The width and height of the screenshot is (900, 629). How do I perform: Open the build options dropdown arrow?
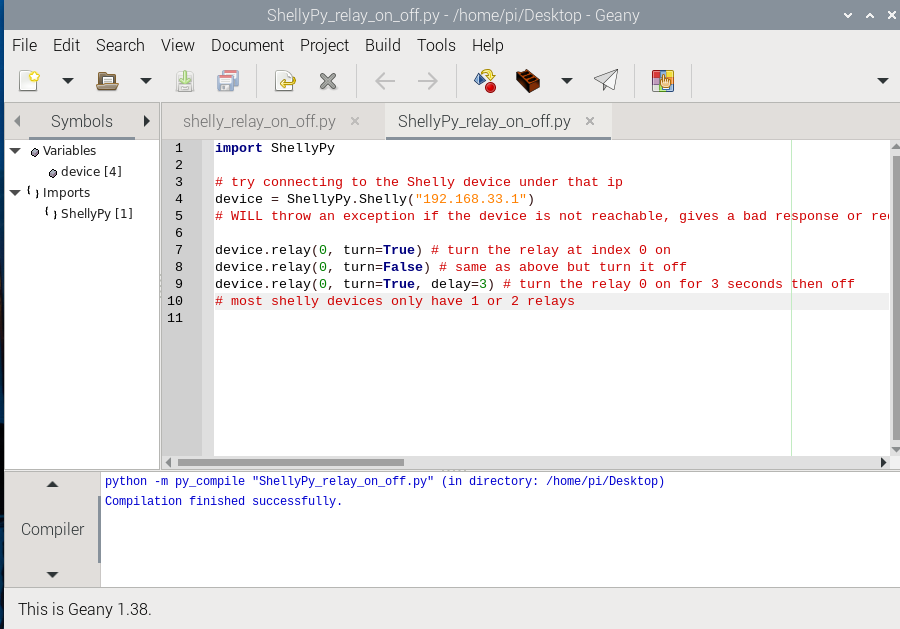click(567, 81)
